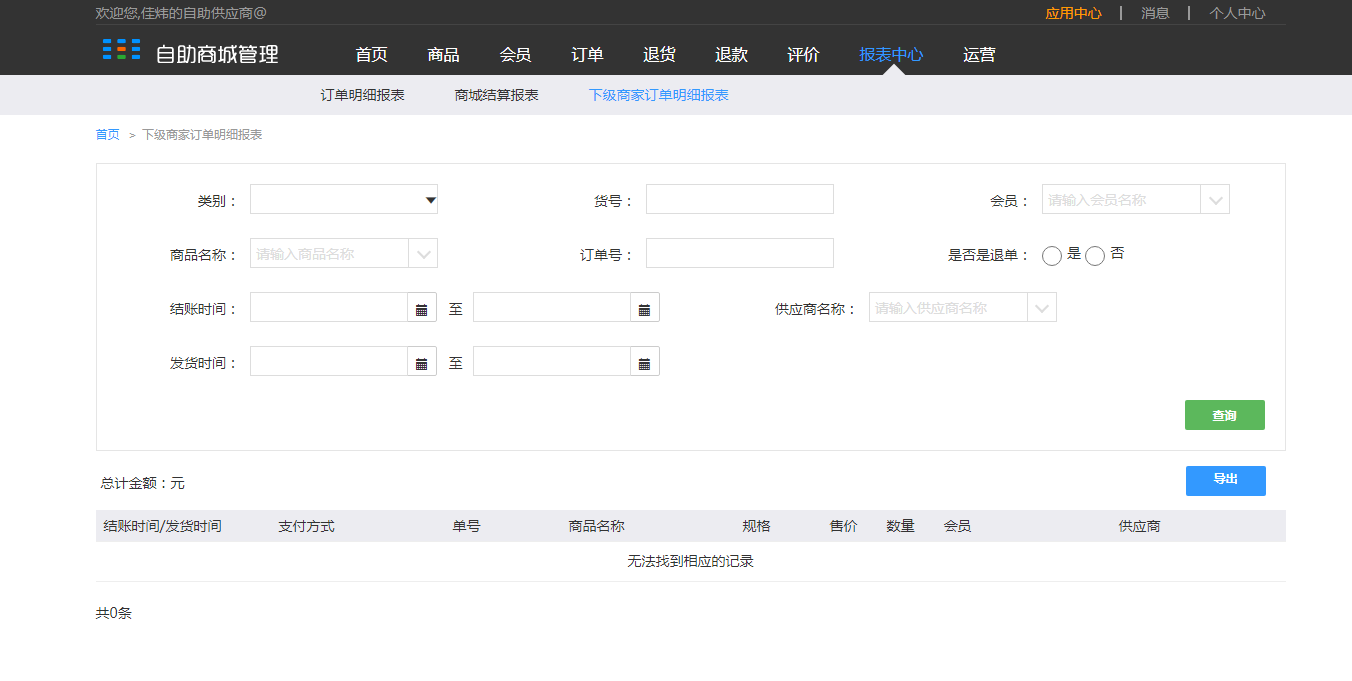Open the 运营 menu

tap(979, 55)
